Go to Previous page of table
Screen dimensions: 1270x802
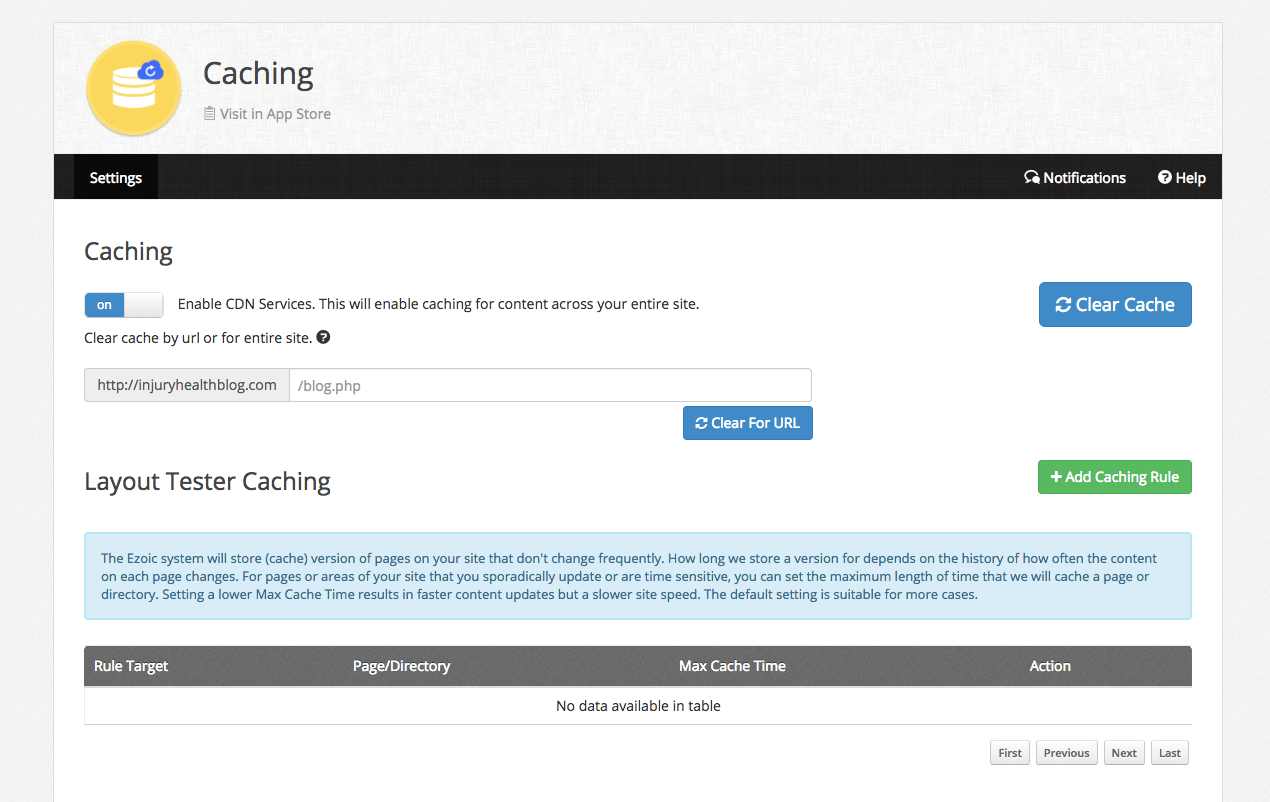[x=1067, y=753]
